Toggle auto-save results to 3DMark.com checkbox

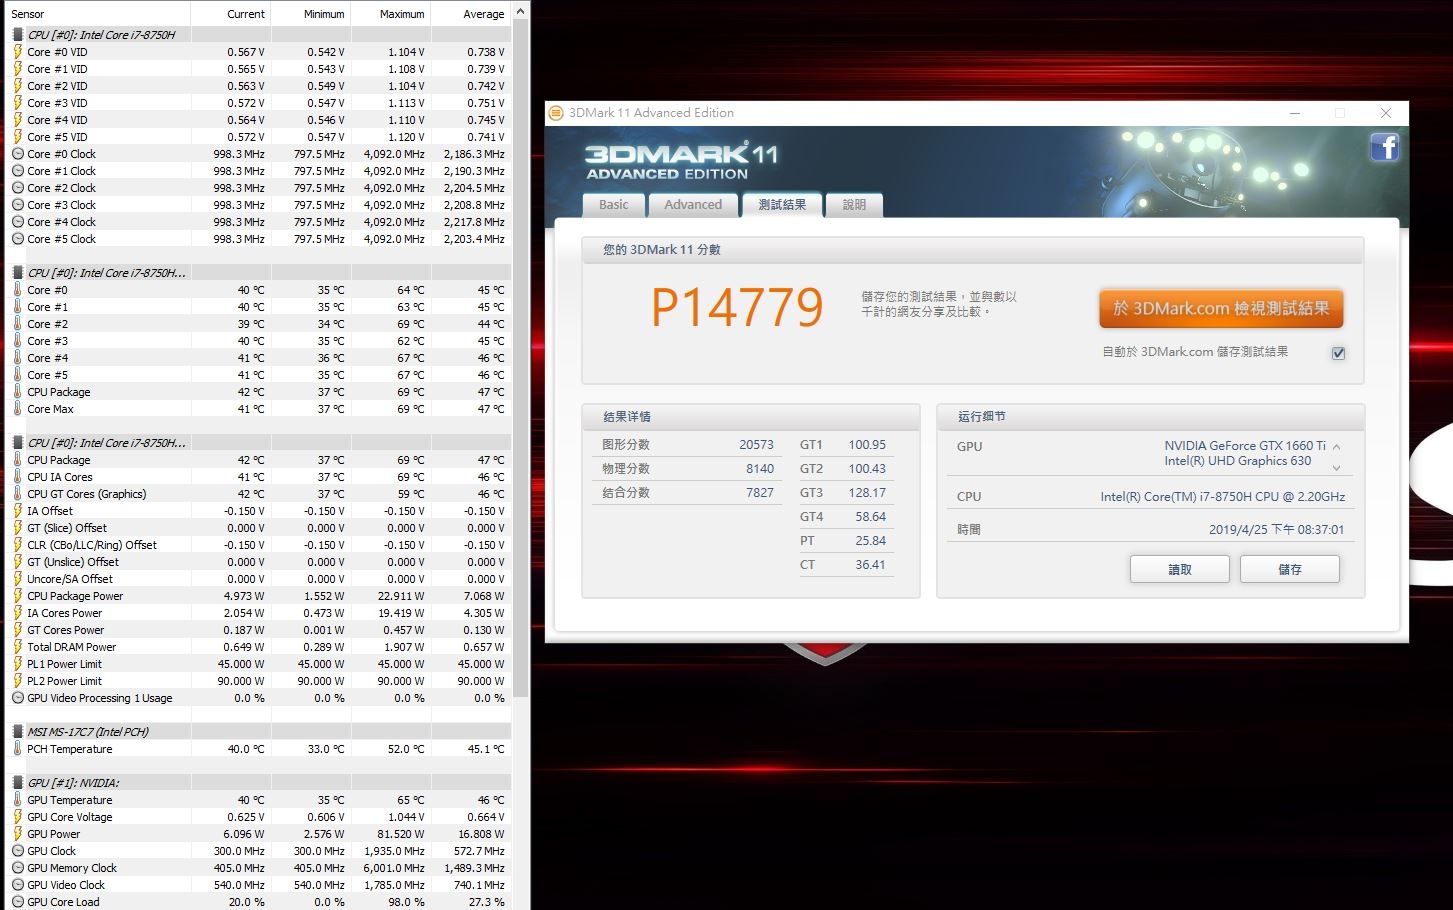coord(1338,353)
